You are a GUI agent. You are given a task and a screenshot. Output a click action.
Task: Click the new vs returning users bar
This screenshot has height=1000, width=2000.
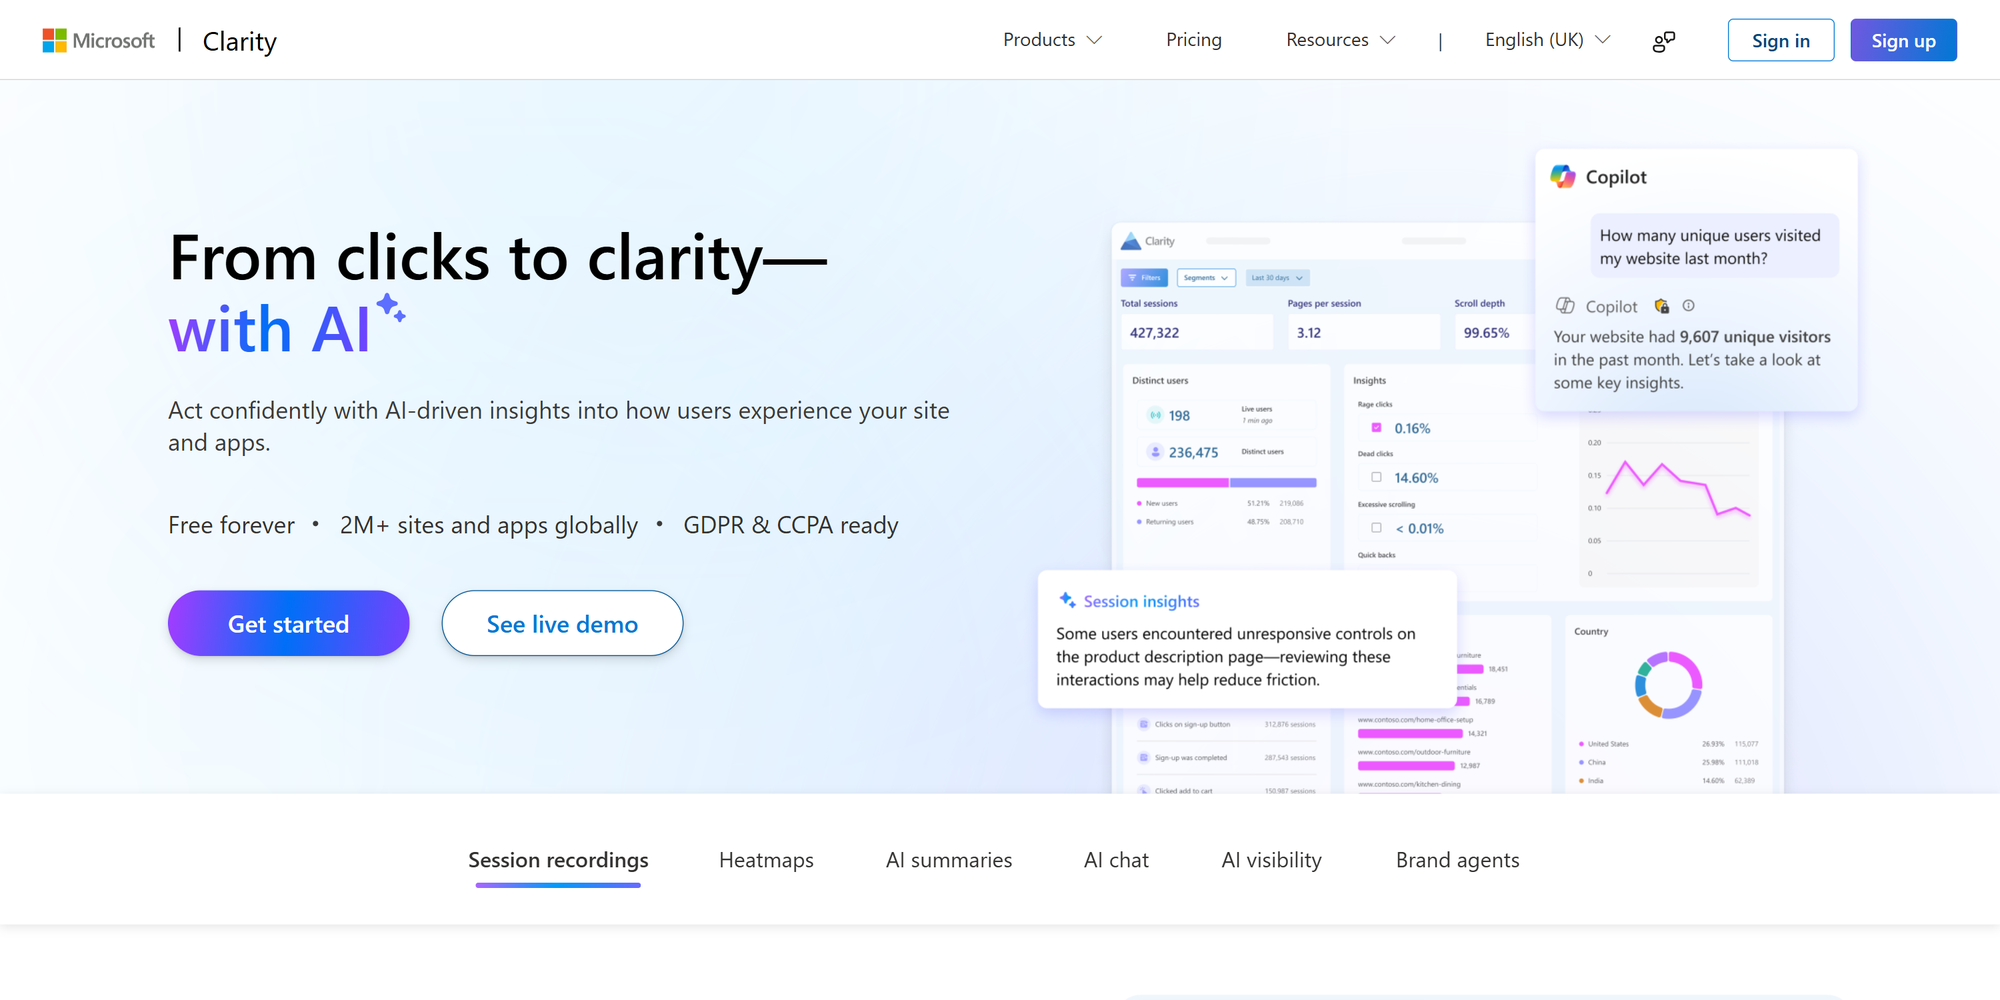point(1226,483)
